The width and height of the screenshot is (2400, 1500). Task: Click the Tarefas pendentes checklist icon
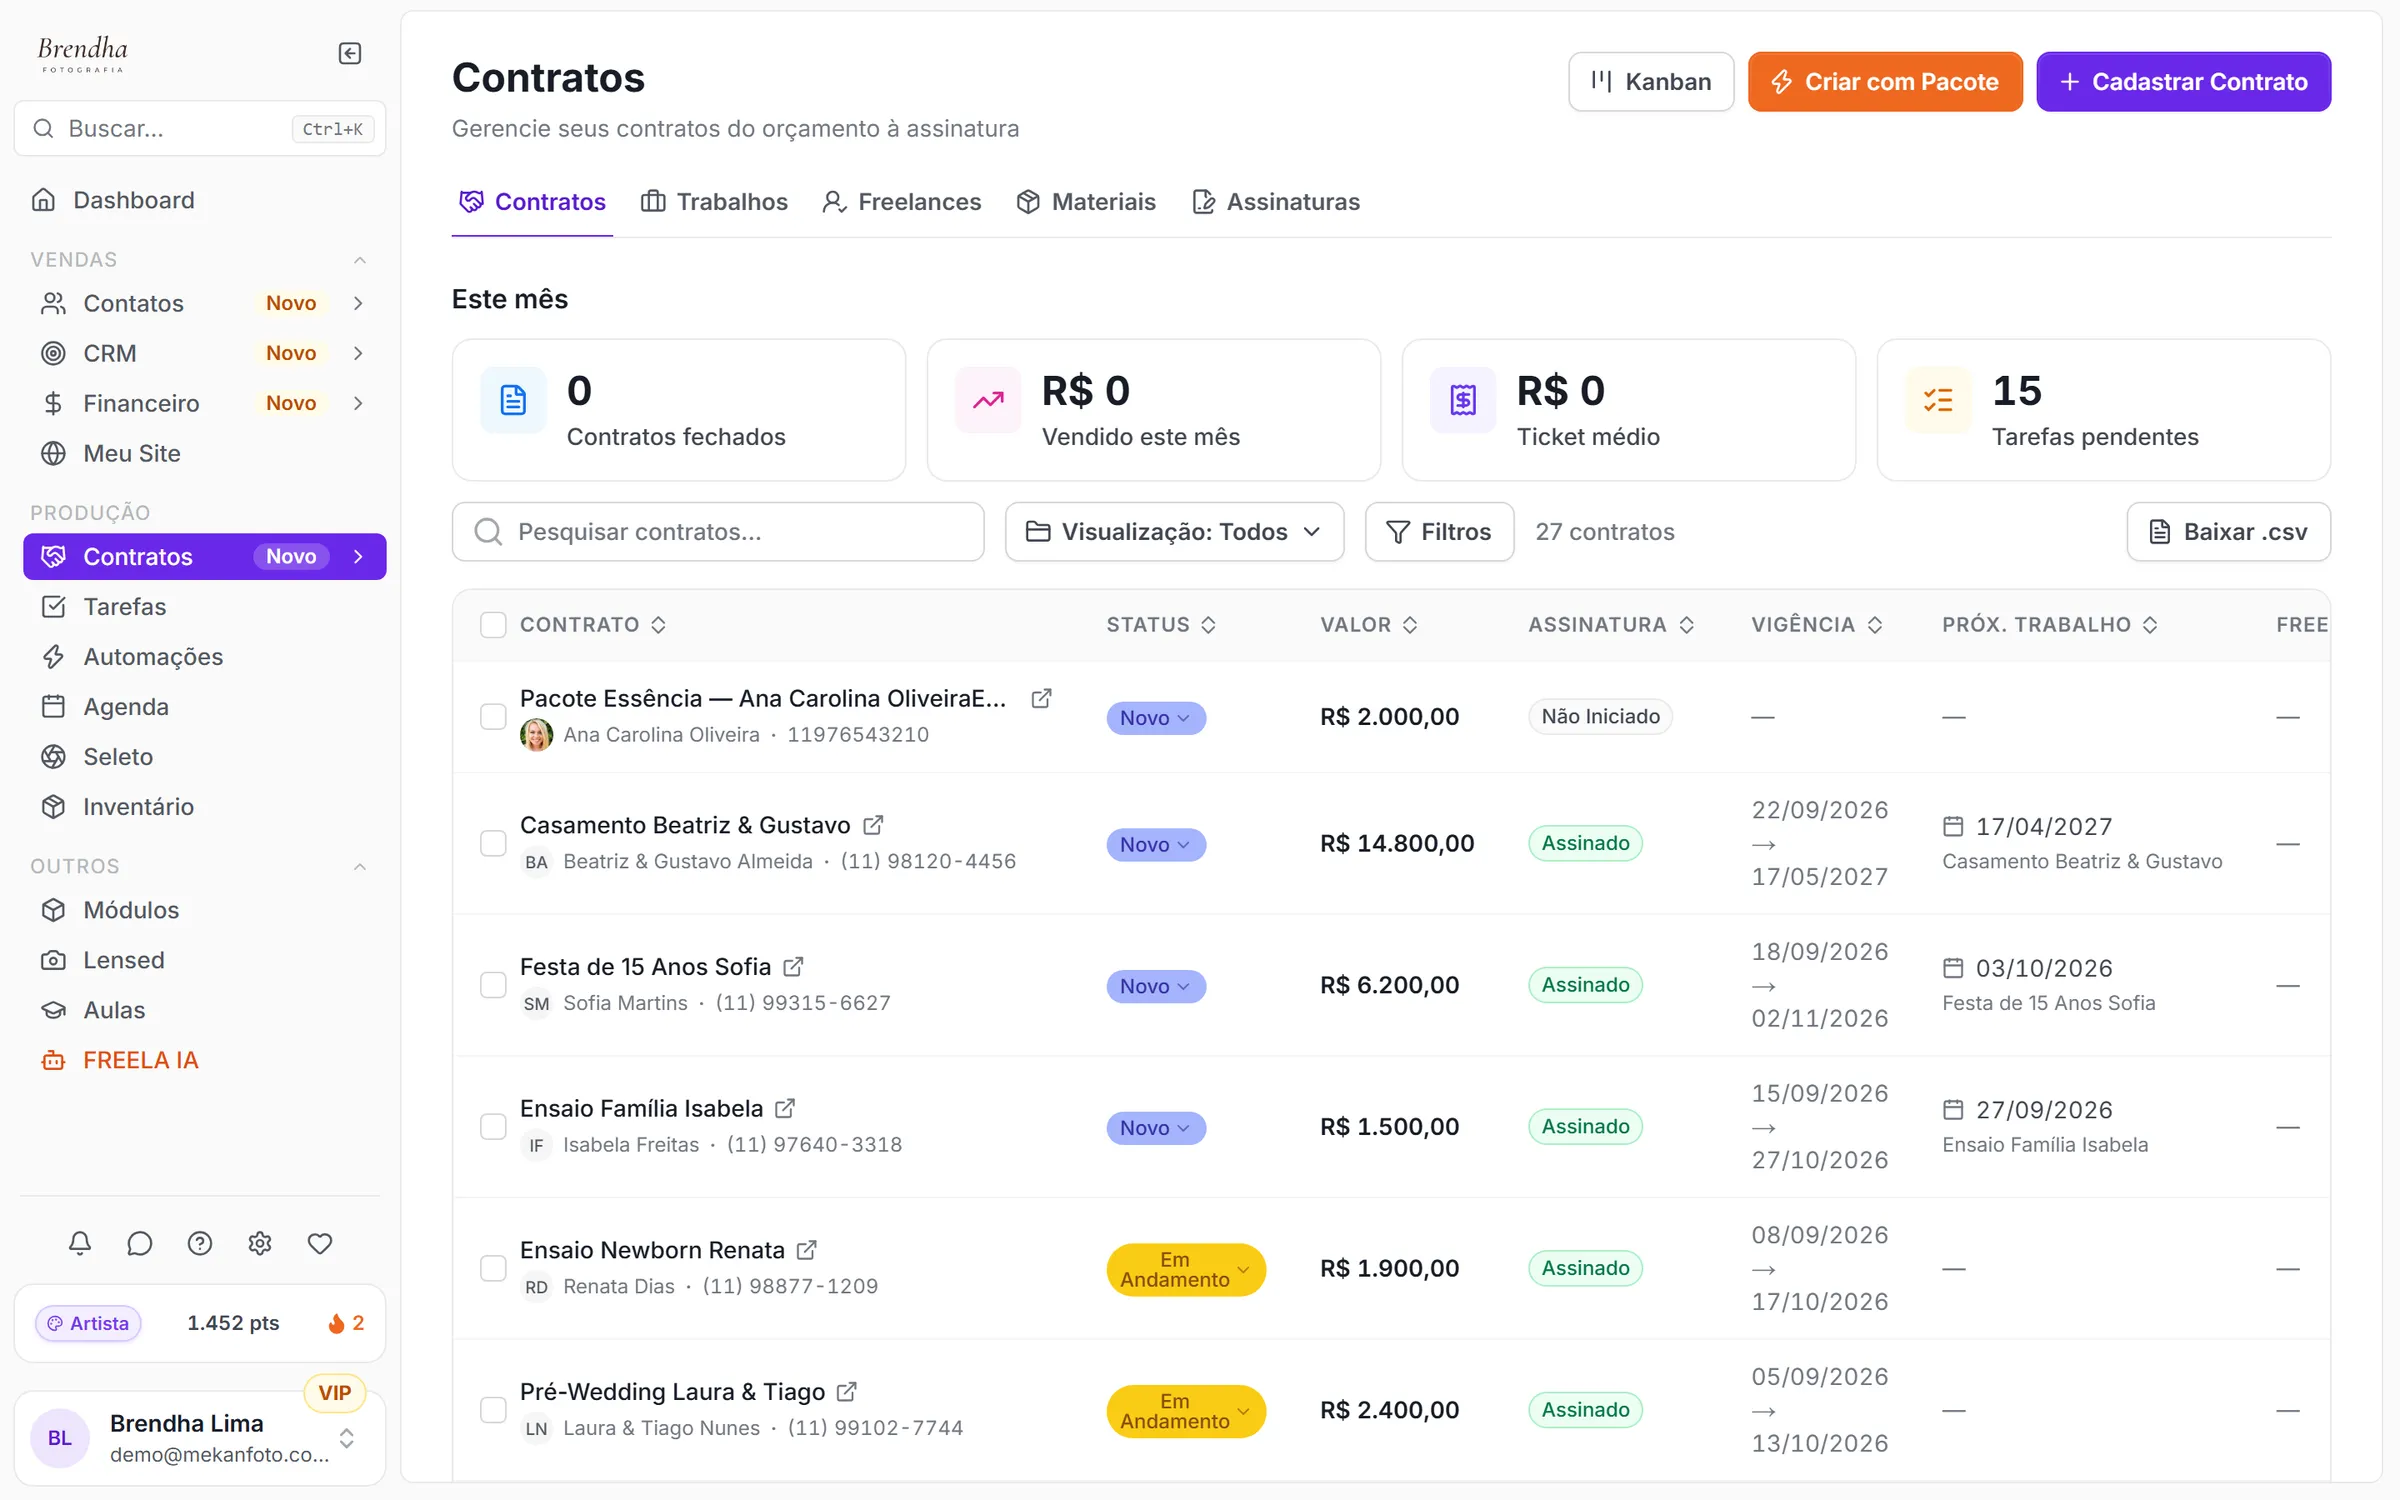click(x=1938, y=400)
